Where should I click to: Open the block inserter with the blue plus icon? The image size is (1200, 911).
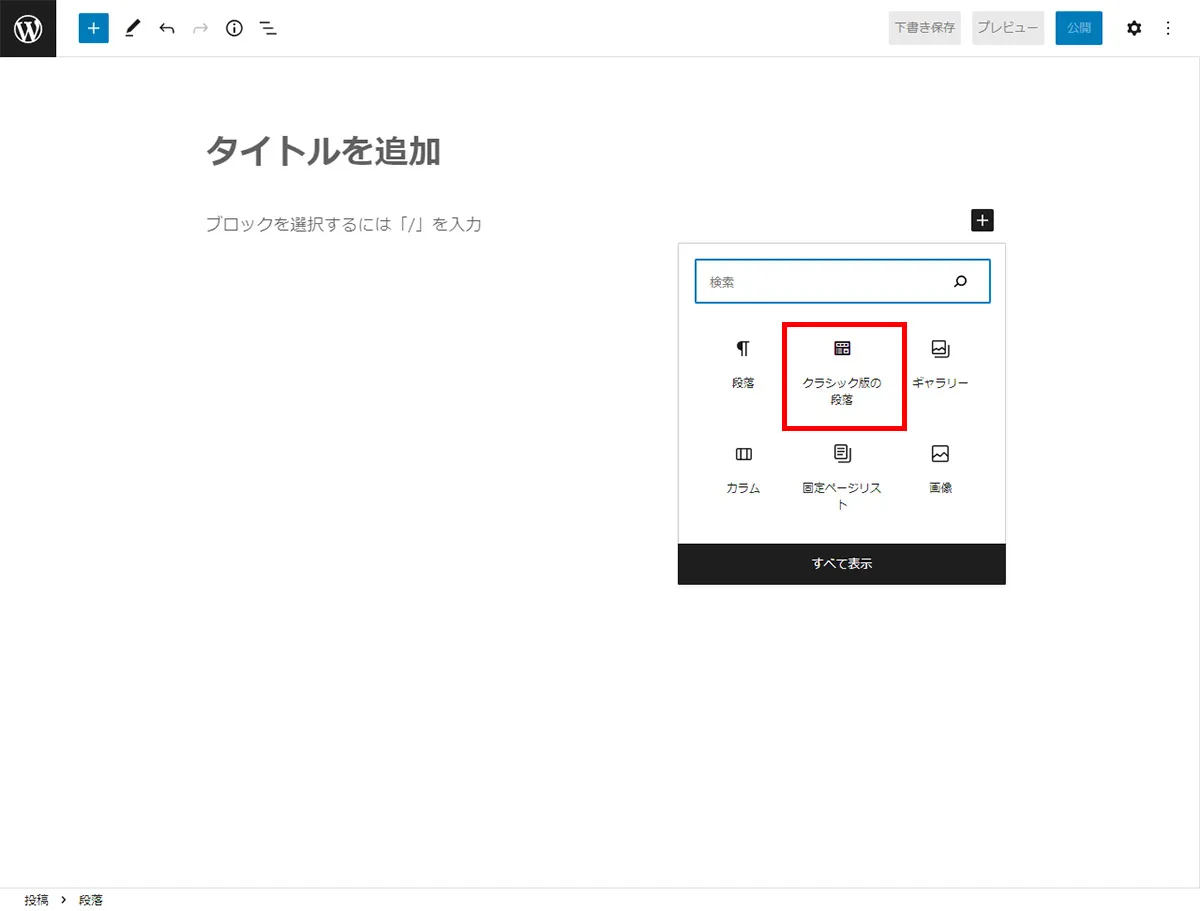93,28
